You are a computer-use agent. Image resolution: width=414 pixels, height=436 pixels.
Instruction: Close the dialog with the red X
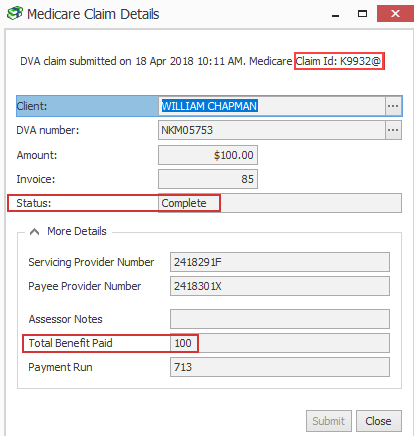[395, 14]
